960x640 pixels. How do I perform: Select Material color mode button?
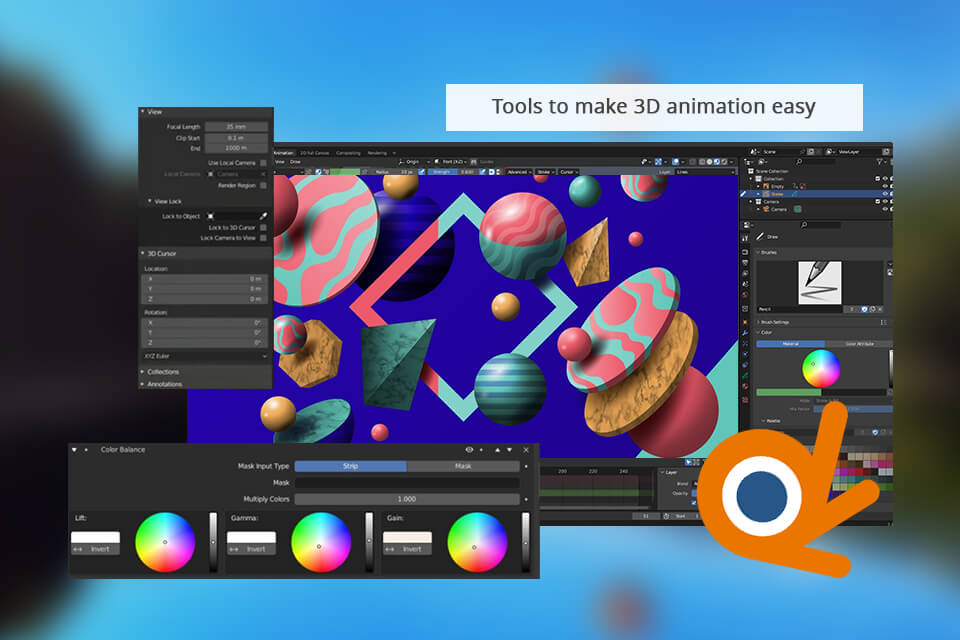pyautogui.click(x=790, y=344)
